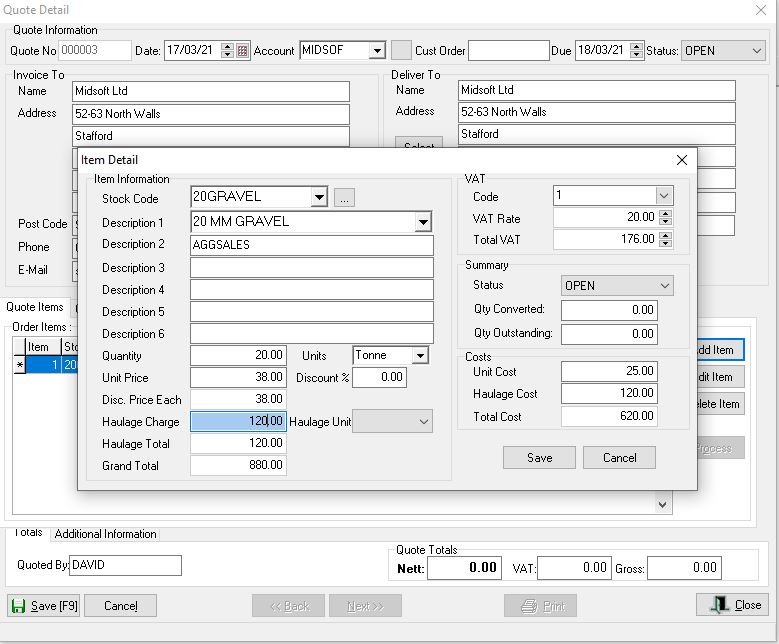This screenshot has height=644, width=779.
Task: Click the Edit Item button
Action: coord(720,377)
